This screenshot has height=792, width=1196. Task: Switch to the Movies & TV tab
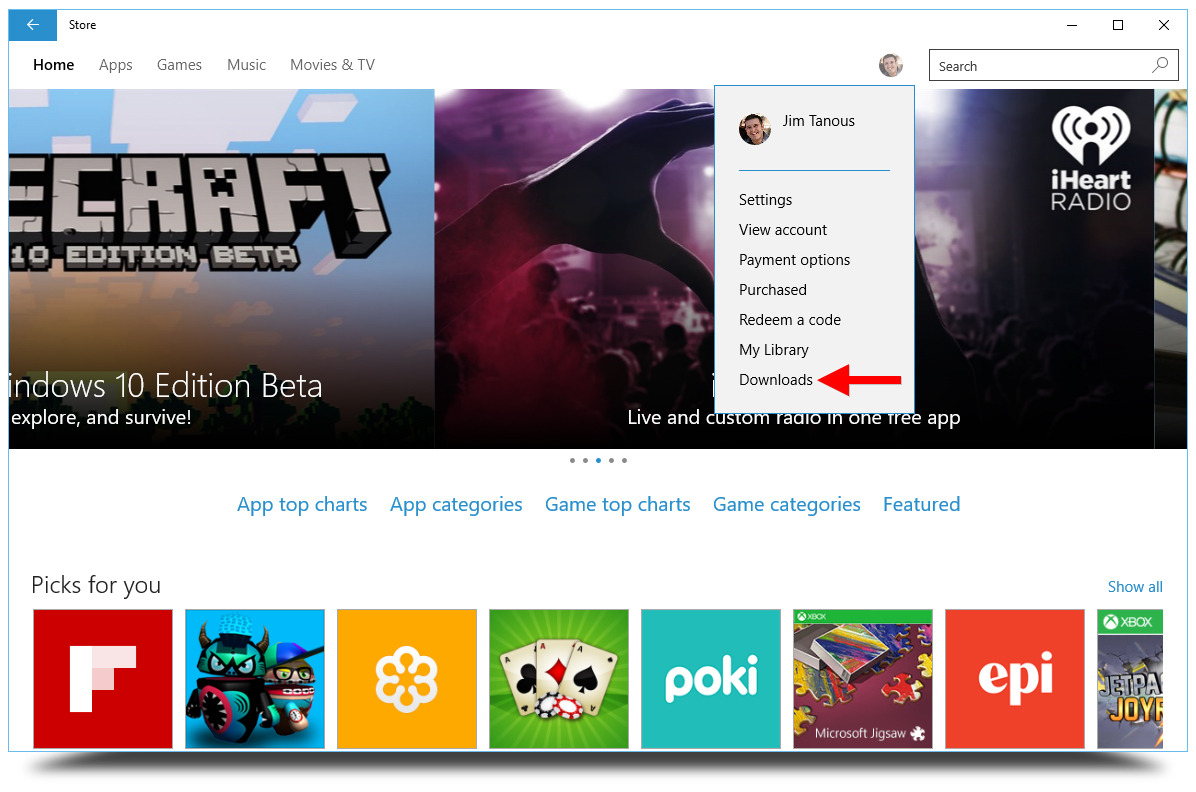(333, 65)
